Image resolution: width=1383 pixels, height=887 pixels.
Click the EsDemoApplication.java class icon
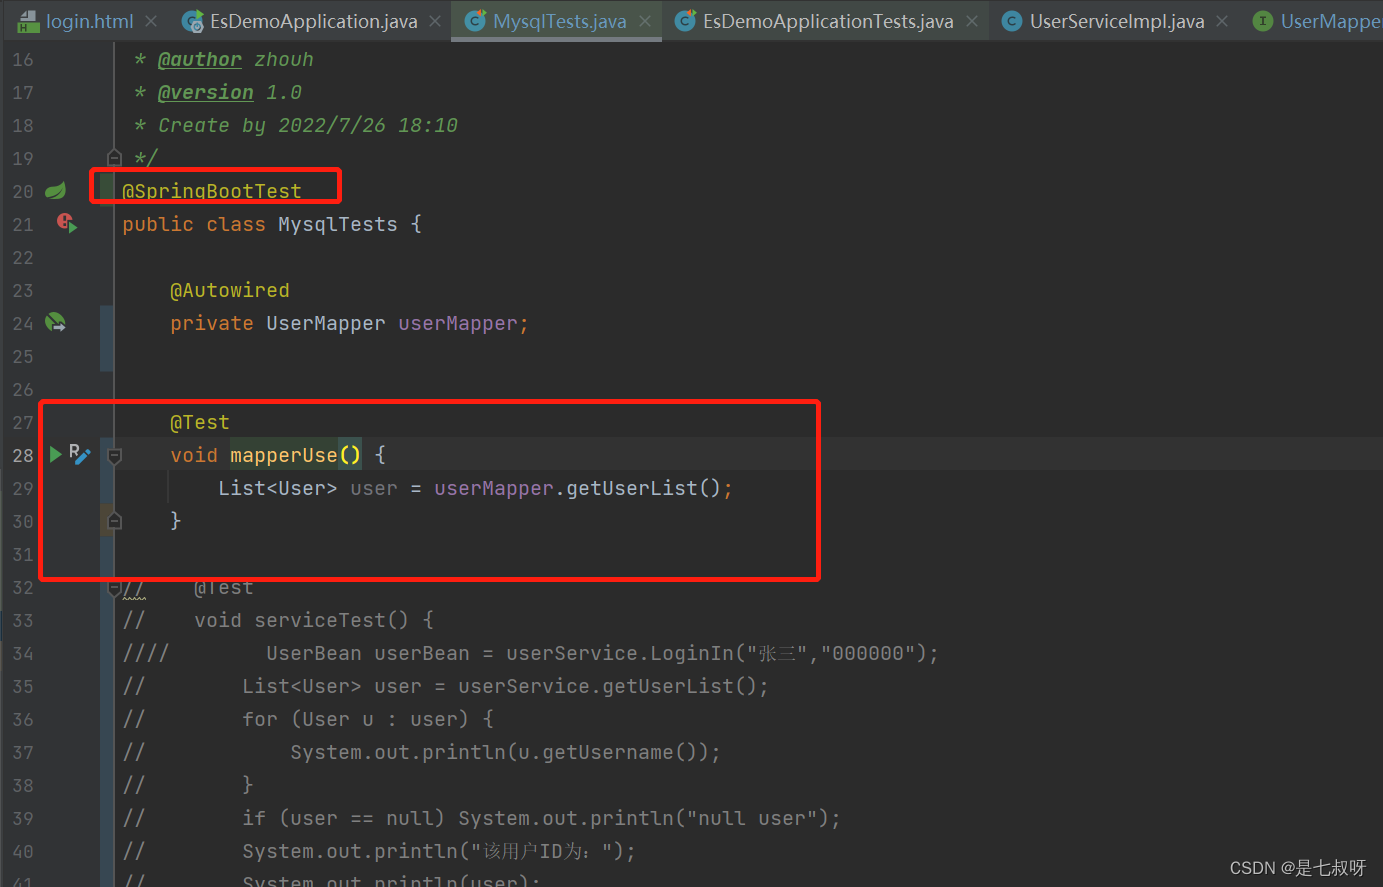(x=193, y=21)
